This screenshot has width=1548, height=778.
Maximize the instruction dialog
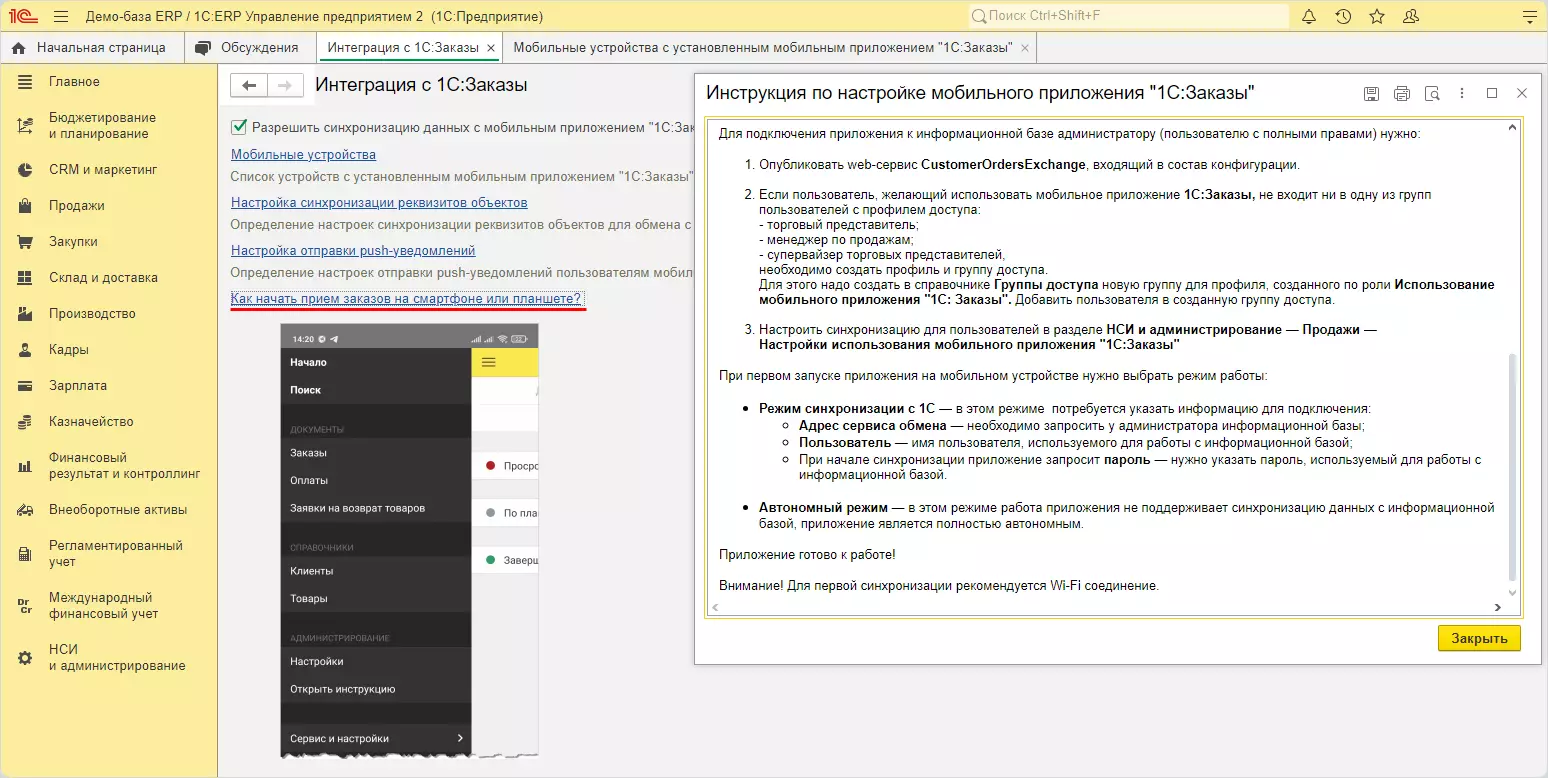tap(1492, 93)
